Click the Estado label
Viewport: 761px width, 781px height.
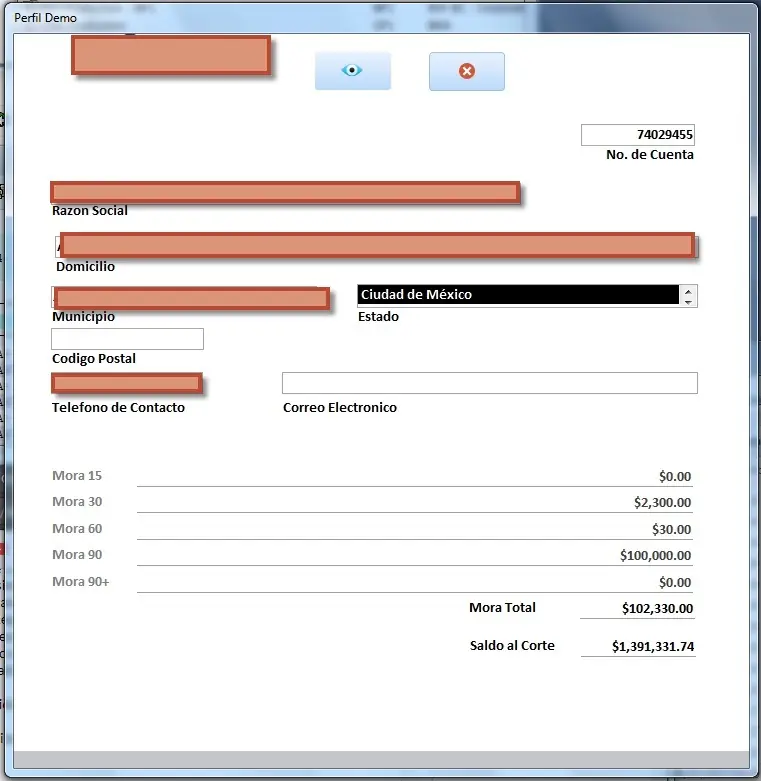pyautogui.click(x=378, y=317)
